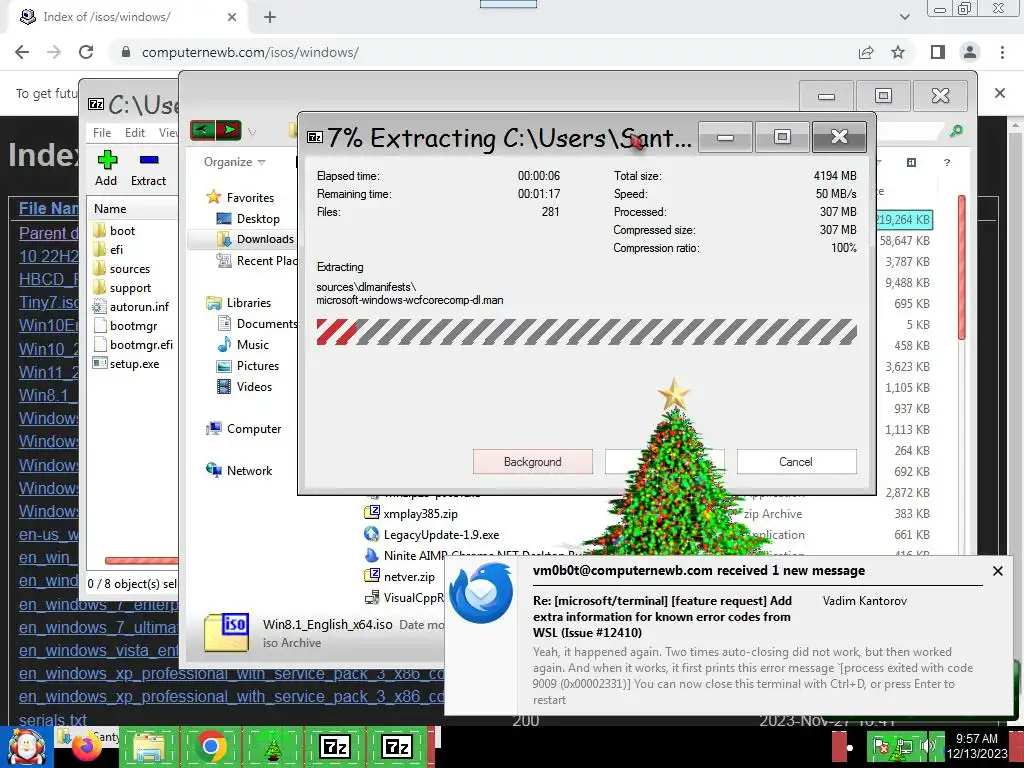Open Documents library in Explorer sidebar
Viewport: 1024px width, 768px height.
tap(266, 323)
